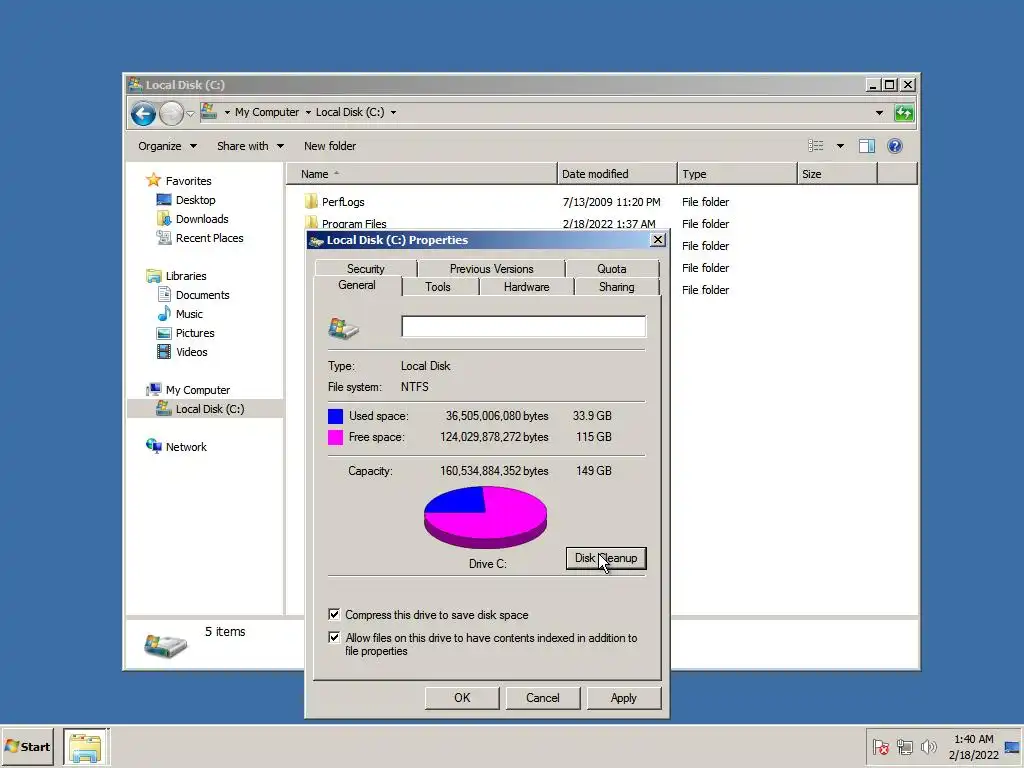Screen dimensions: 1024x768
Task: Toggle the preview pane icon
Action: pyautogui.click(x=867, y=146)
